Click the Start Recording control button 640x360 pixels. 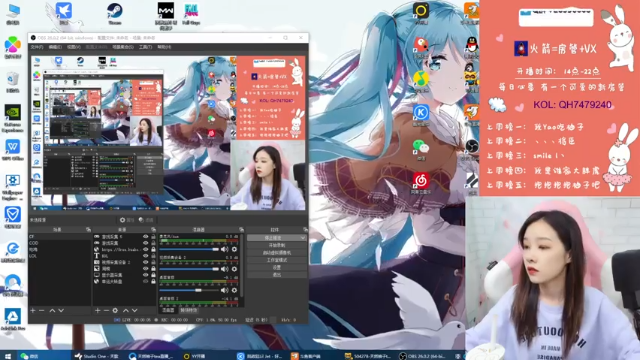tap(277, 245)
